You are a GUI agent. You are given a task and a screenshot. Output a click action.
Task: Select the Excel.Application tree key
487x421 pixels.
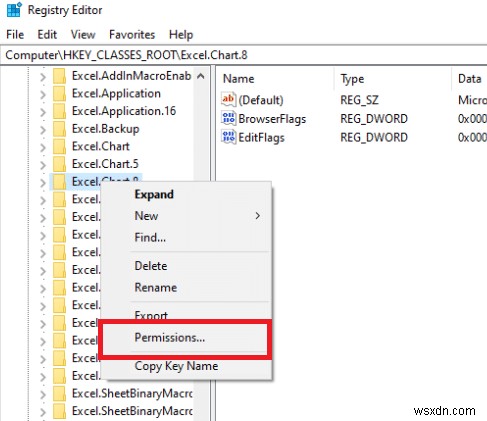click(116, 94)
